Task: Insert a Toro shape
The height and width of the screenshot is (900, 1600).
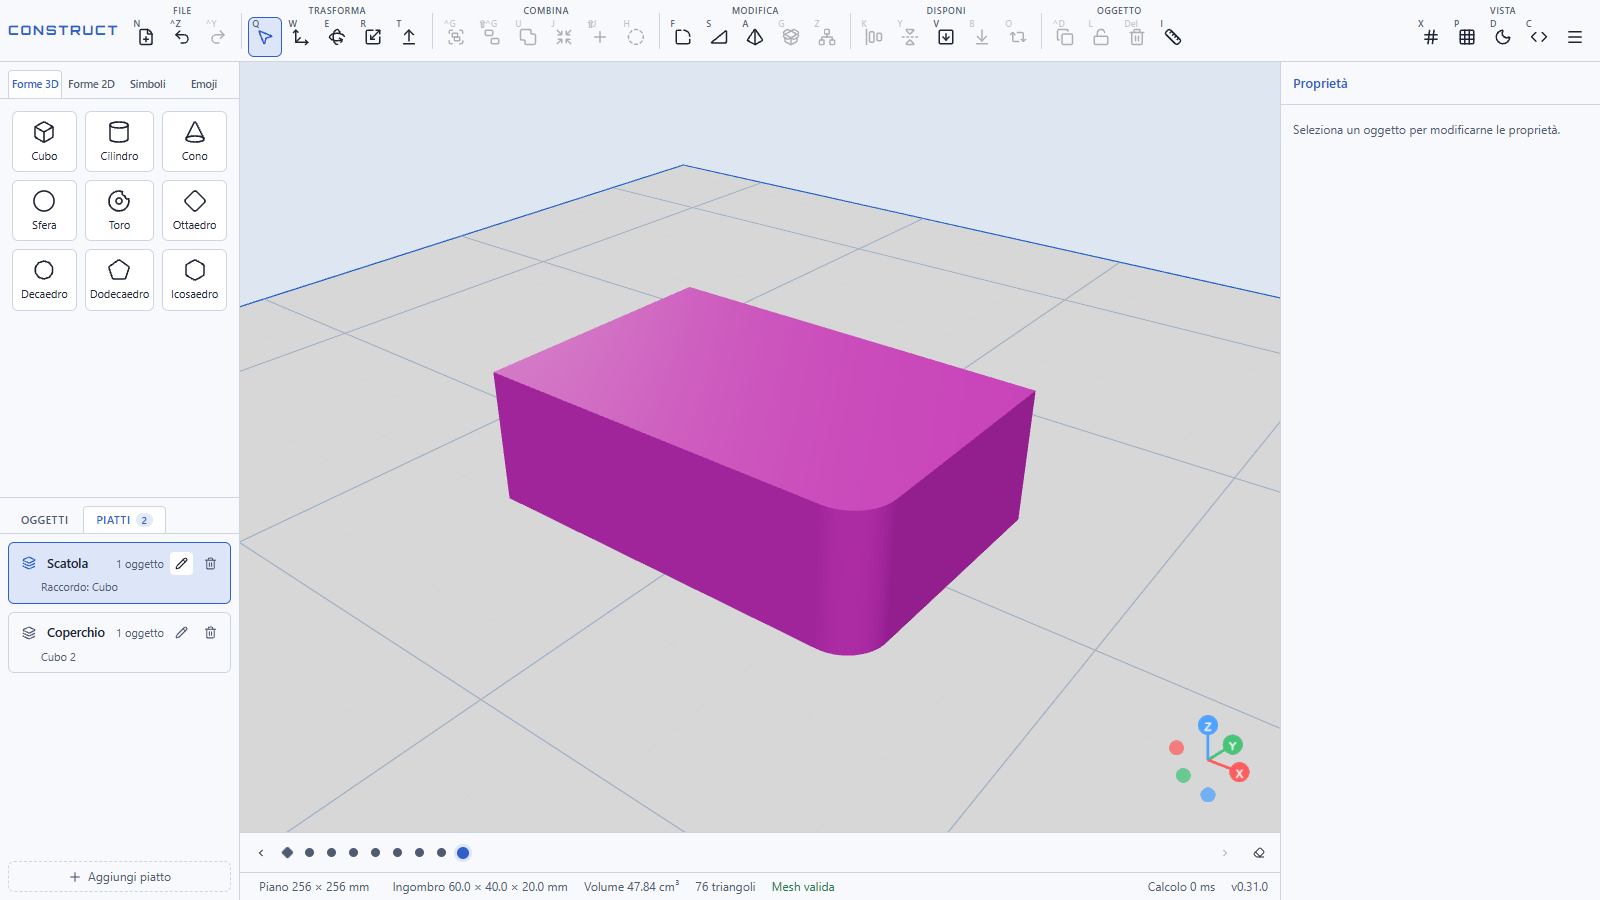Action: click(119, 210)
